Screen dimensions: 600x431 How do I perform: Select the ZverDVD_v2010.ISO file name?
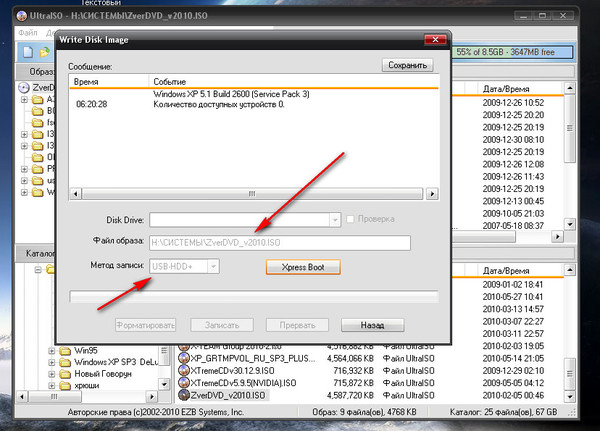click(228, 395)
